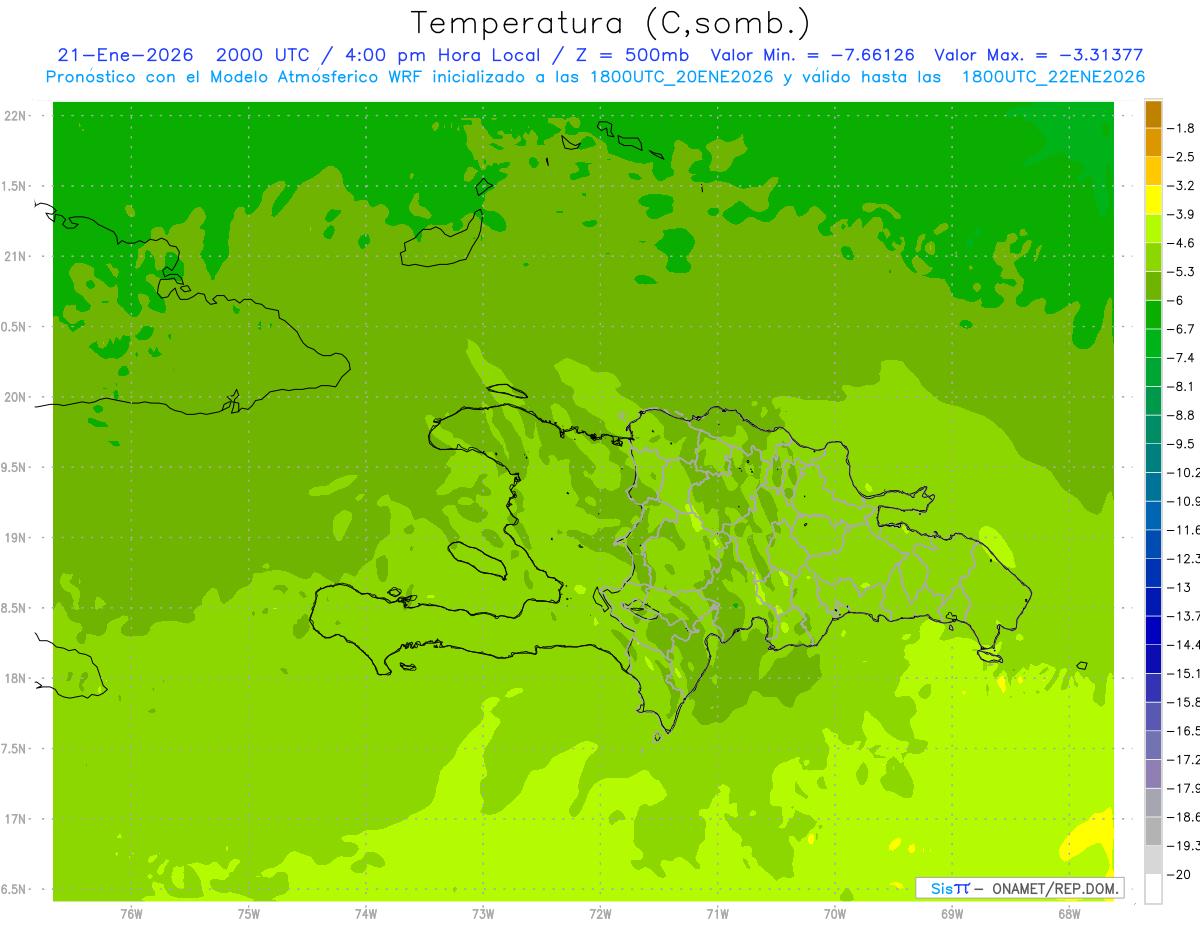The image size is (1200, 927).
Task: Click the "Valor Max. = -3.31377" readout
Action: coord(1038,56)
